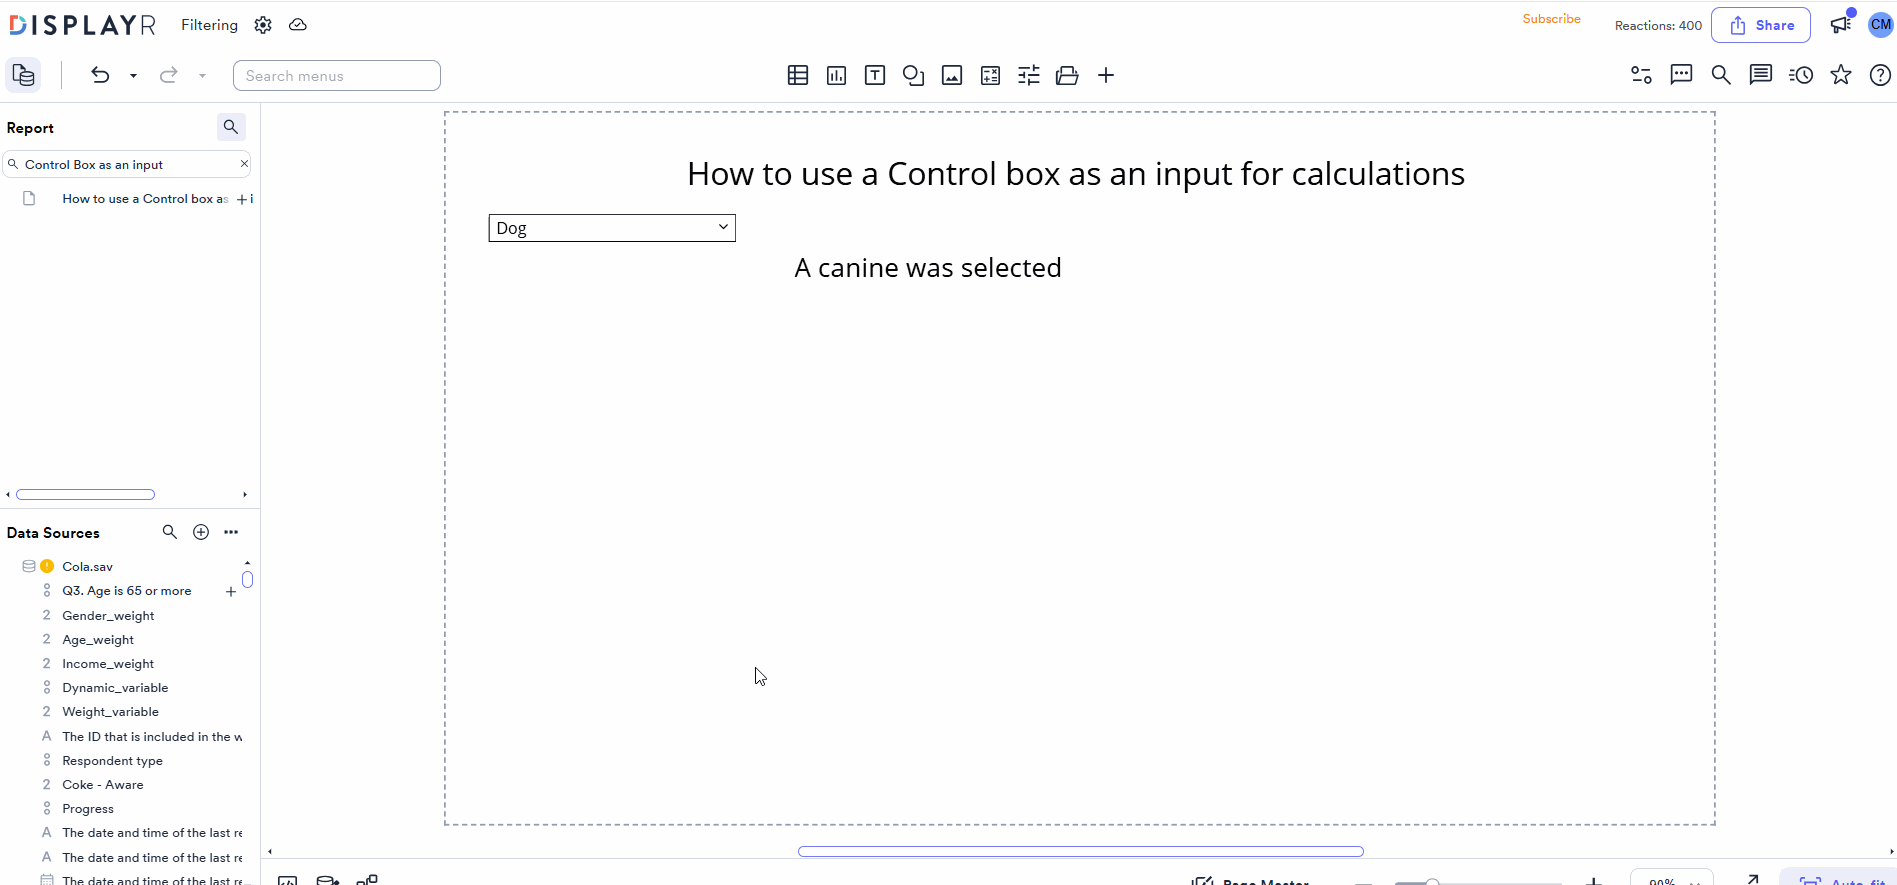Select the Cola.sav data set
The width and height of the screenshot is (1897, 885).
pyautogui.click(x=88, y=567)
